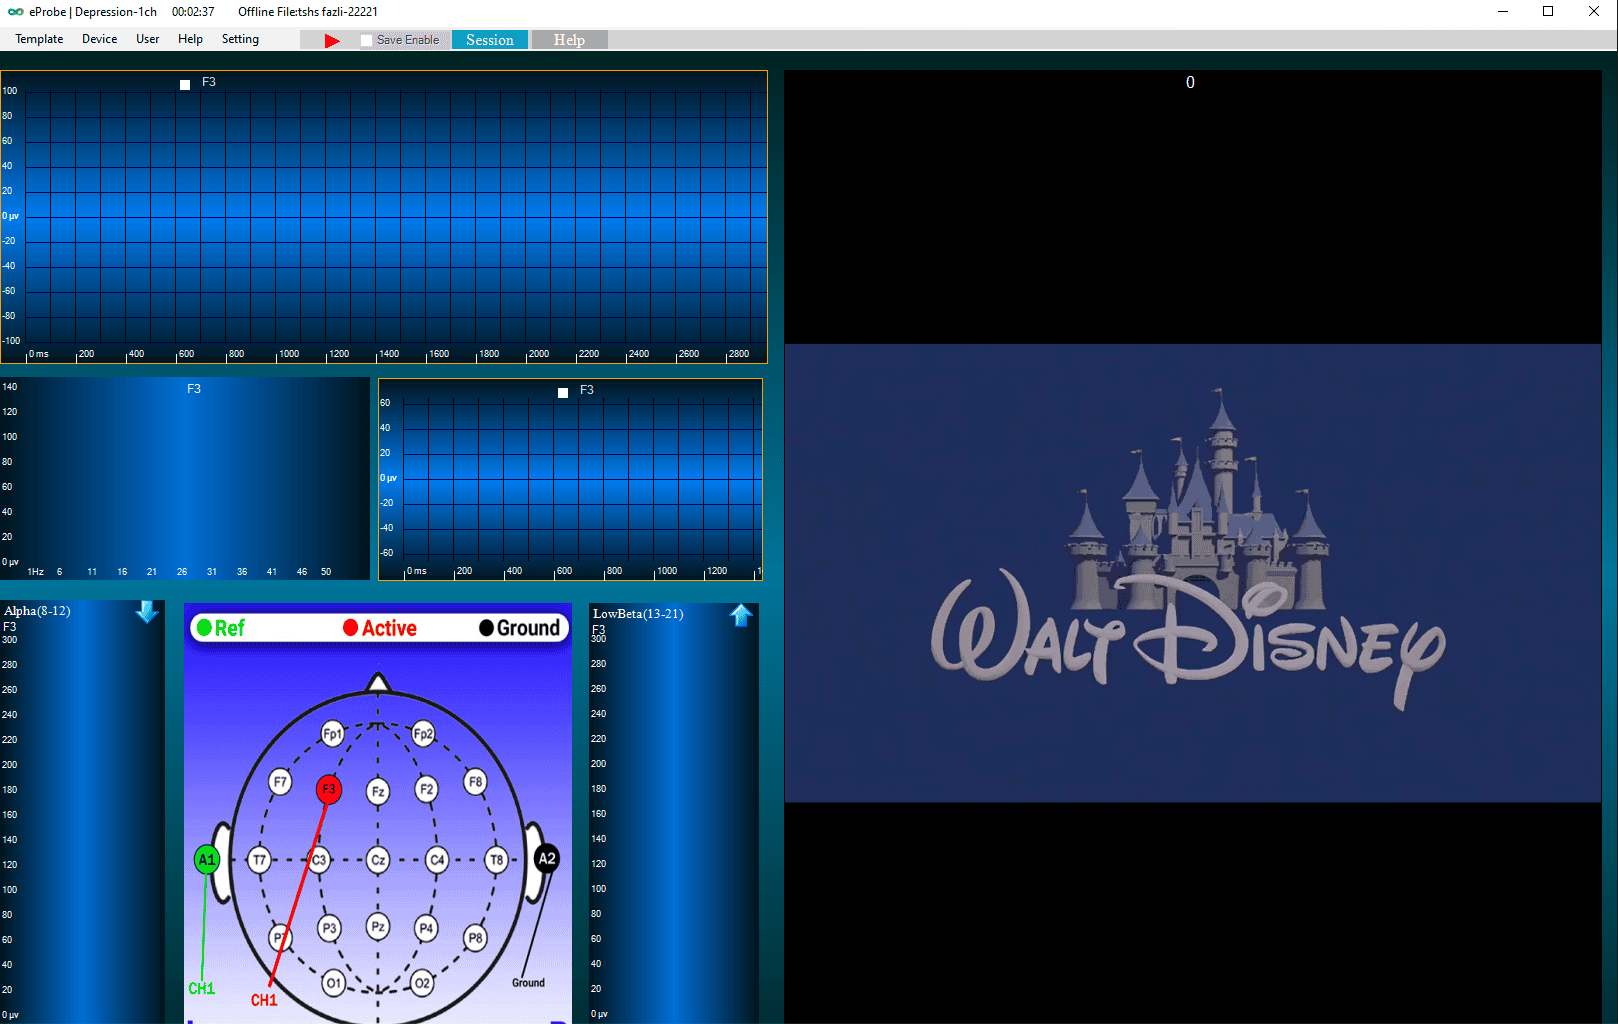Image resolution: width=1618 pixels, height=1024 pixels.
Task: Select the C3 electrode
Action: click(x=319, y=860)
